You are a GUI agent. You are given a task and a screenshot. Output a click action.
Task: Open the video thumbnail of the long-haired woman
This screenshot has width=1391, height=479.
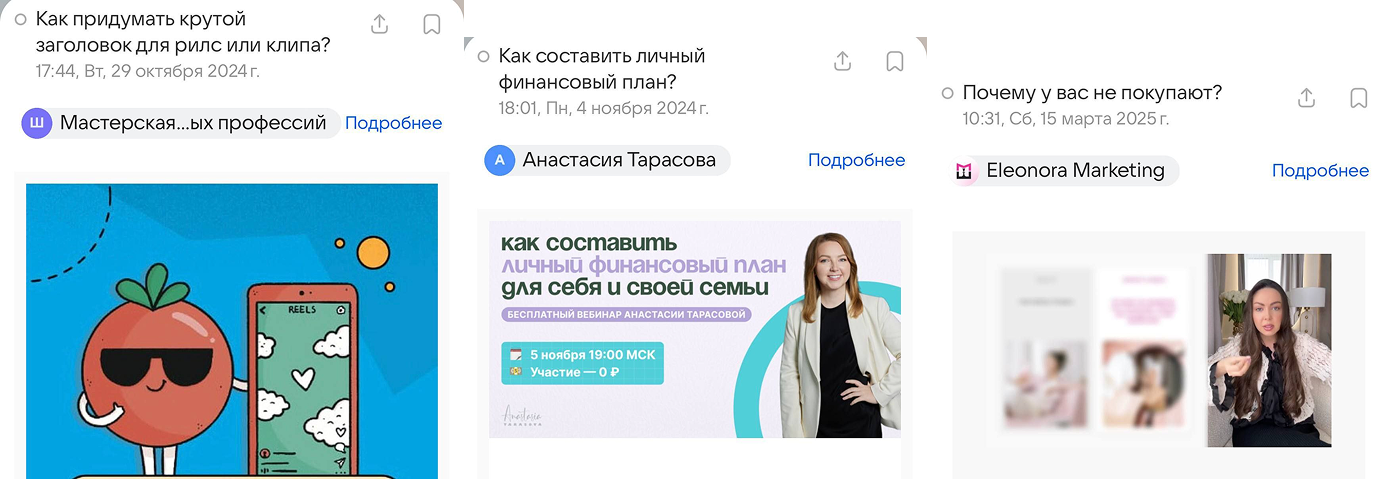click(1269, 350)
